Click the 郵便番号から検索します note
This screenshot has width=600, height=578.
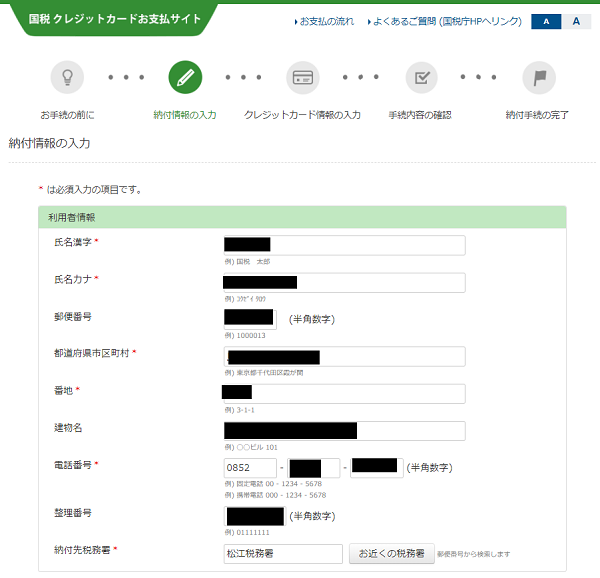[x=474, y=554]
